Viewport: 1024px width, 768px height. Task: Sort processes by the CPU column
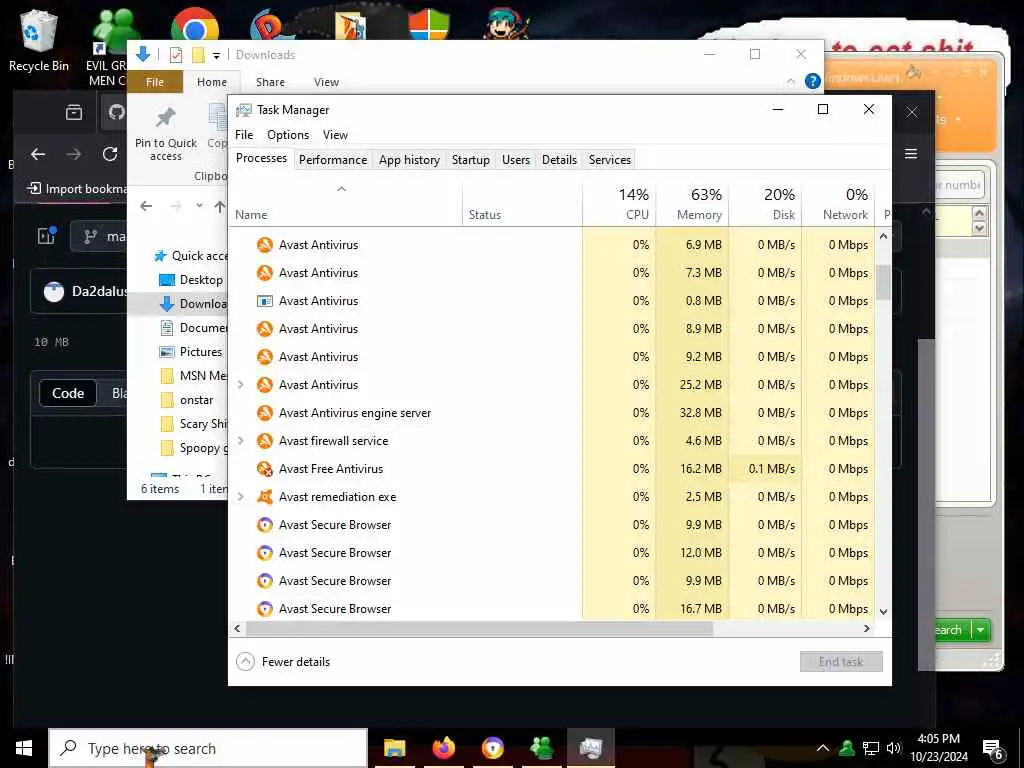[619, 204]
